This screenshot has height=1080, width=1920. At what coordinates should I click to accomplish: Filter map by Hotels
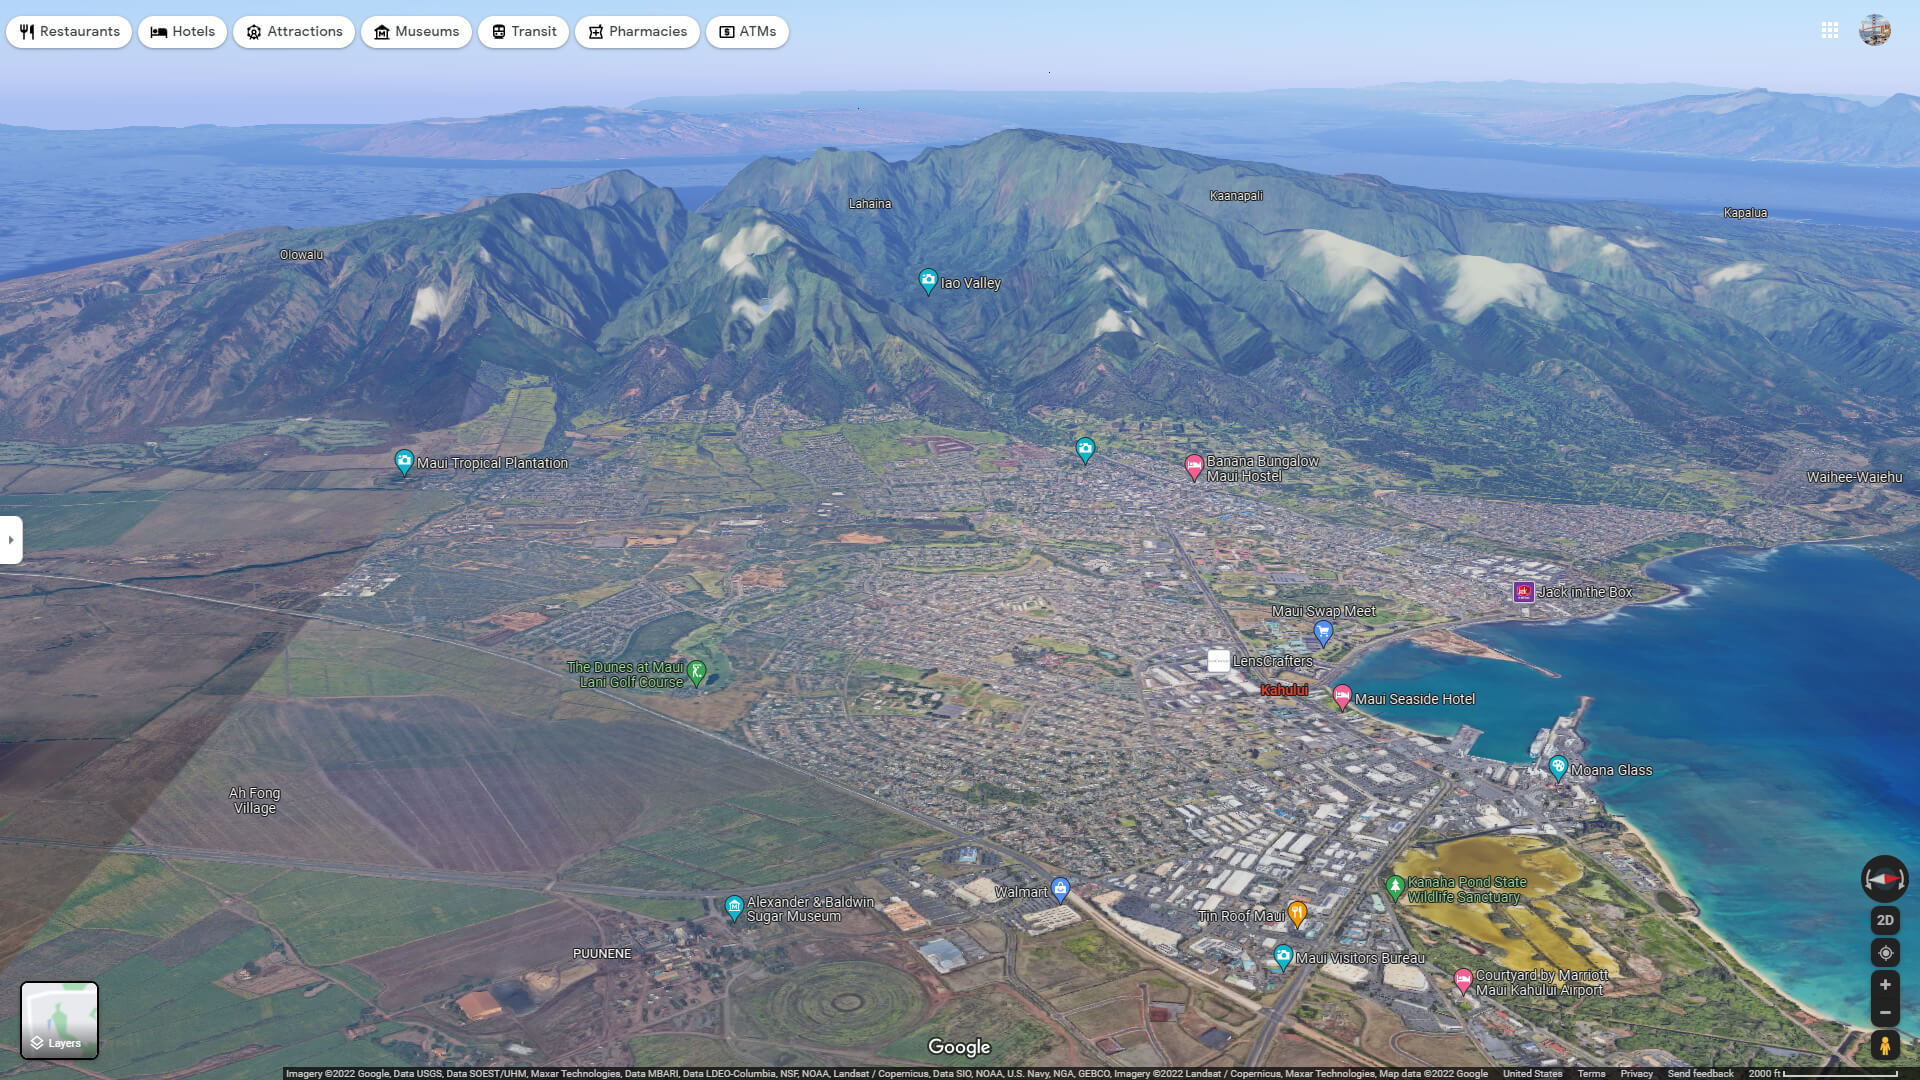pos(183,32)
